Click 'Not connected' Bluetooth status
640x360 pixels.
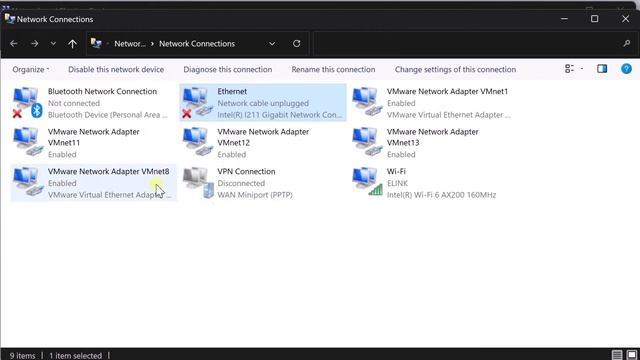73,103
